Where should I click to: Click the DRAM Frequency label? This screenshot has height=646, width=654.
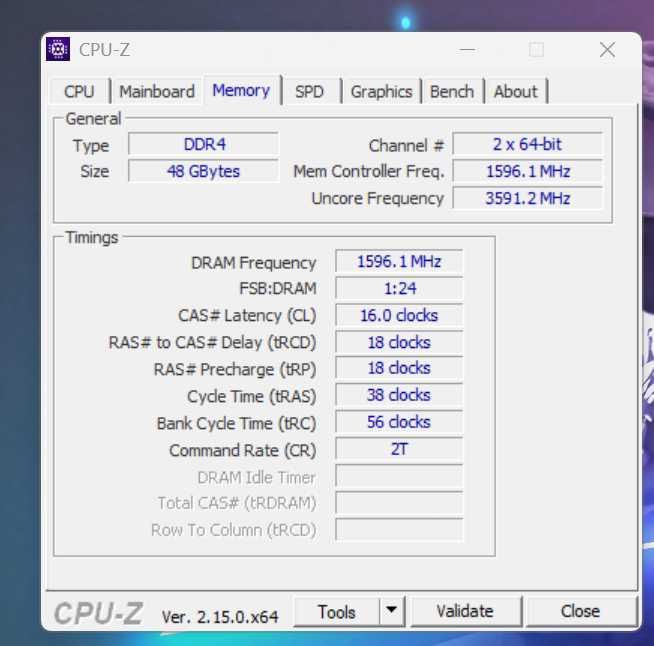(x=254, y=263)
